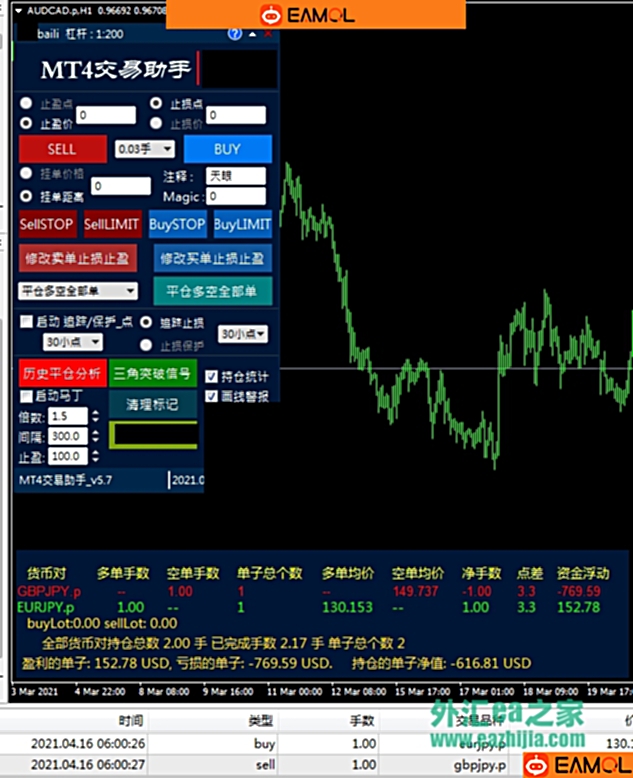
Task: Select the 止盈点 radio option
Action: 26,103
